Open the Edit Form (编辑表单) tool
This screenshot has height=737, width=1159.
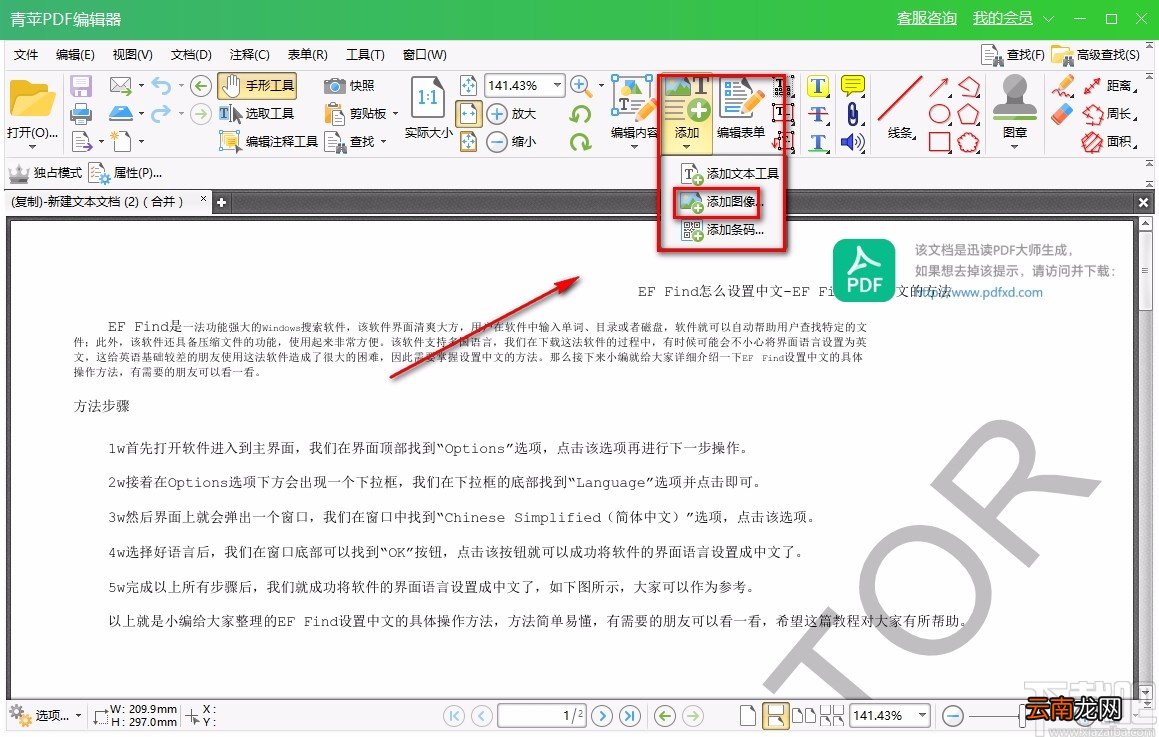pyautogui.click(x=741, y=108)
